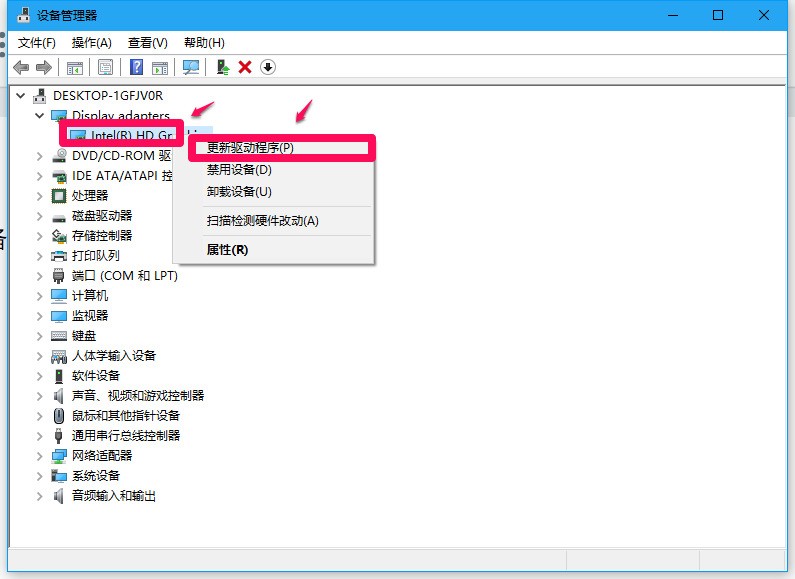Collapse the Display adapters category
This screenshot has height=579, width=795.
(x=40, y=116)
